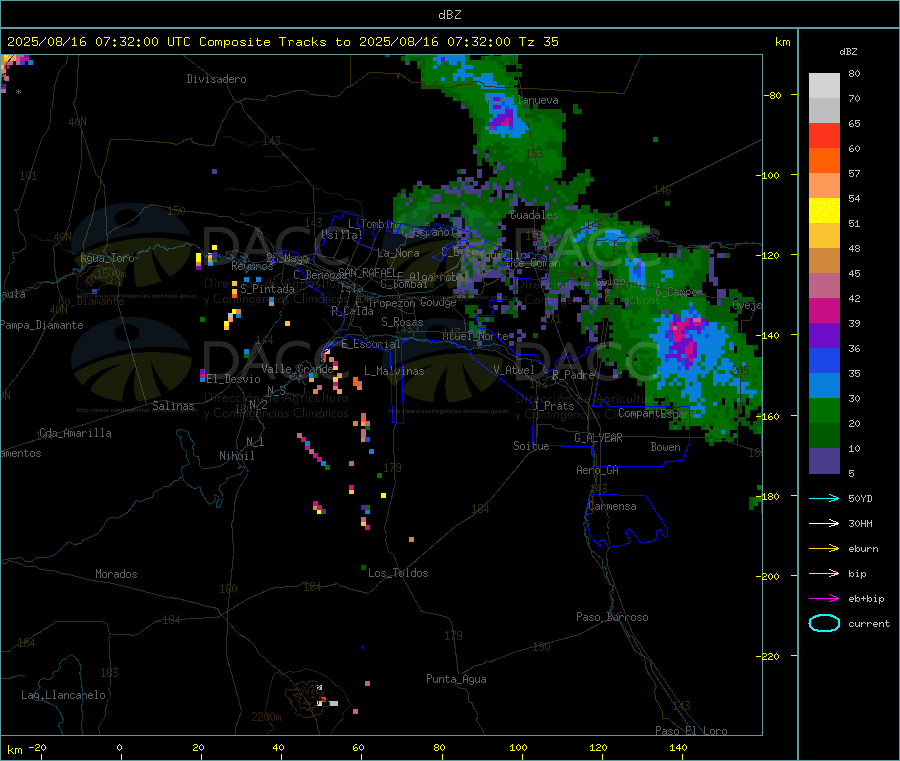Click the x-axis tick label 140
Screen dimensions: 900x761
click(678, 747)
